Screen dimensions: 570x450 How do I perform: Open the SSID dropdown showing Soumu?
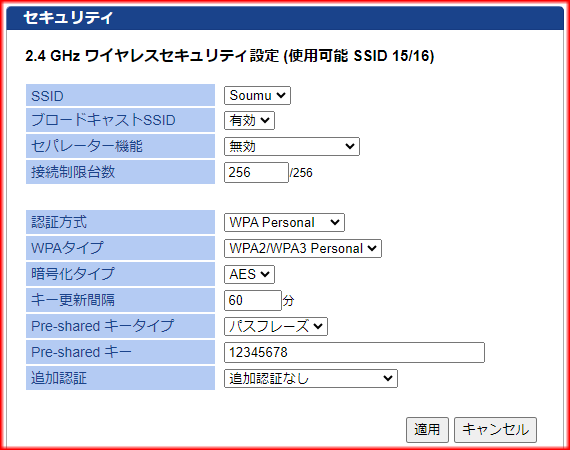[x=257, y=96]
